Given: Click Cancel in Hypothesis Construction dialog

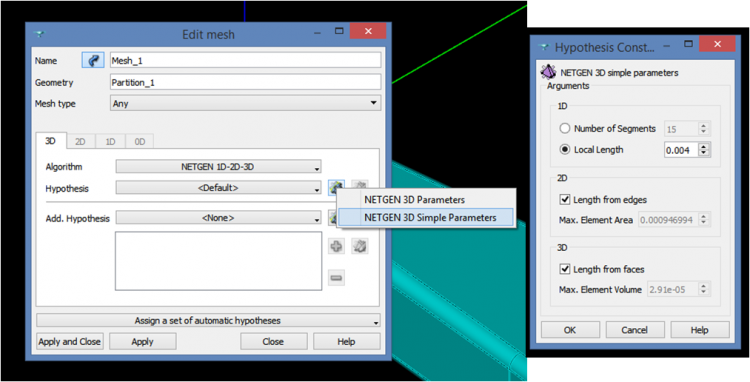Looking at the screenshot, I should click(635, 330).
